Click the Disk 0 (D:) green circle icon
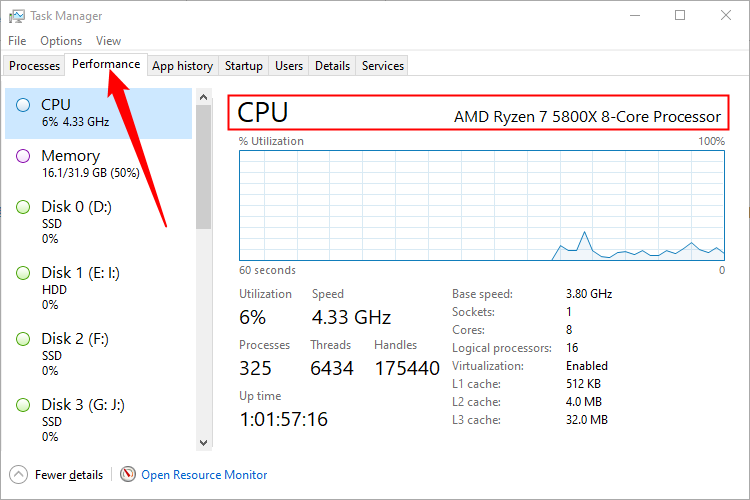750x500 pixels. point(24,207)
